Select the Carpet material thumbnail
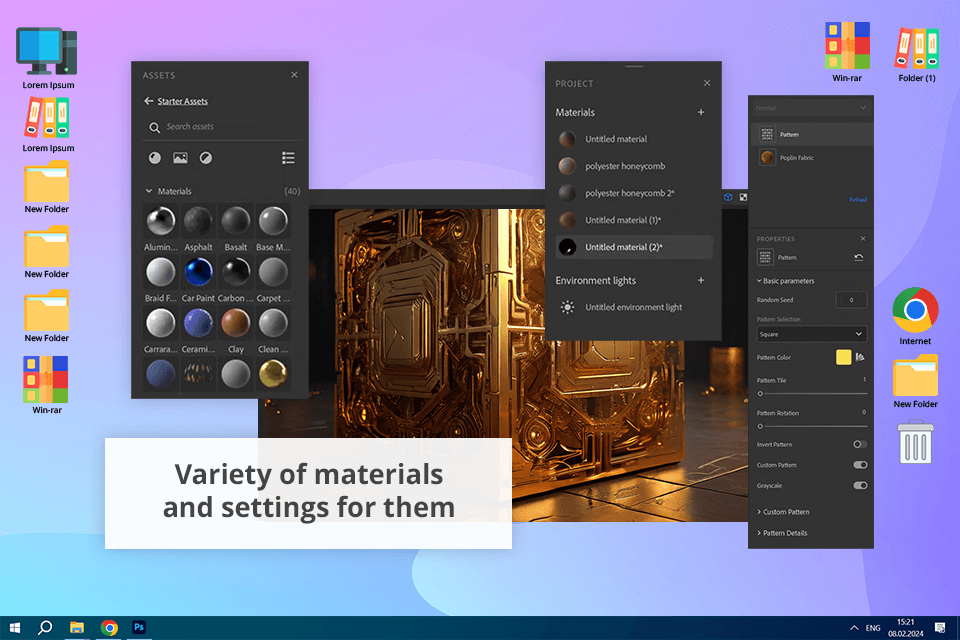Screen dimensions: 960x640 (273, 272)
